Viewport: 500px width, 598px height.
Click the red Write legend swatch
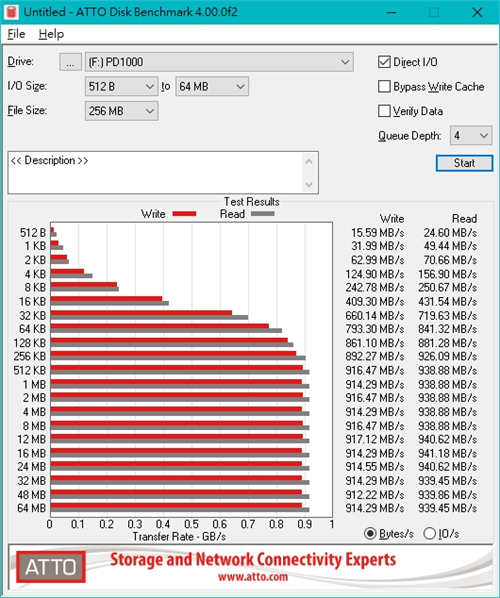click(x=184, y=214)
